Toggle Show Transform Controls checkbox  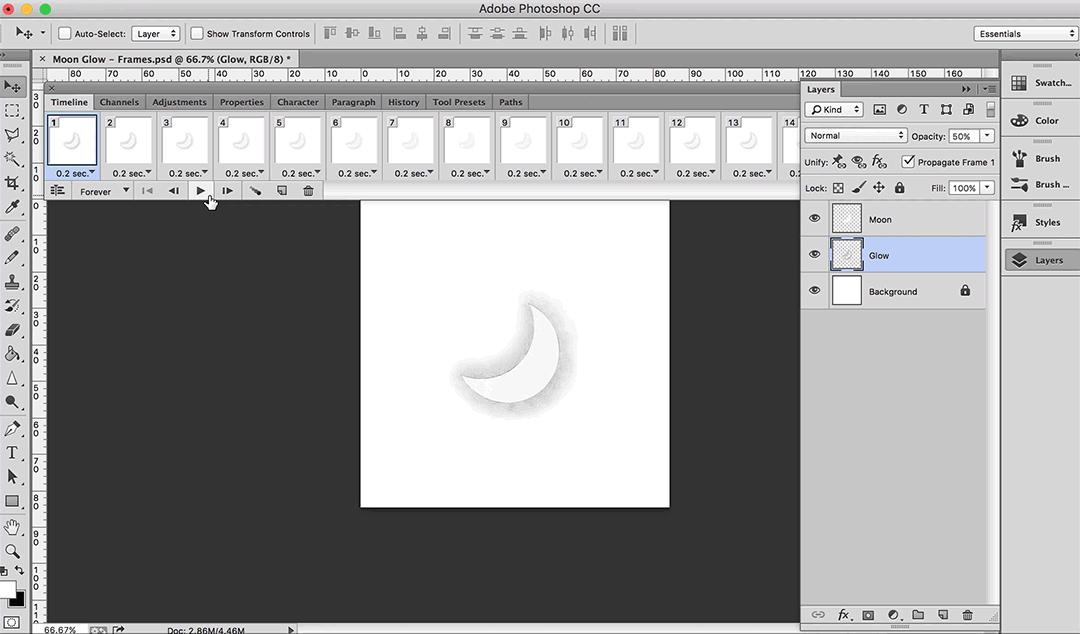197,34
